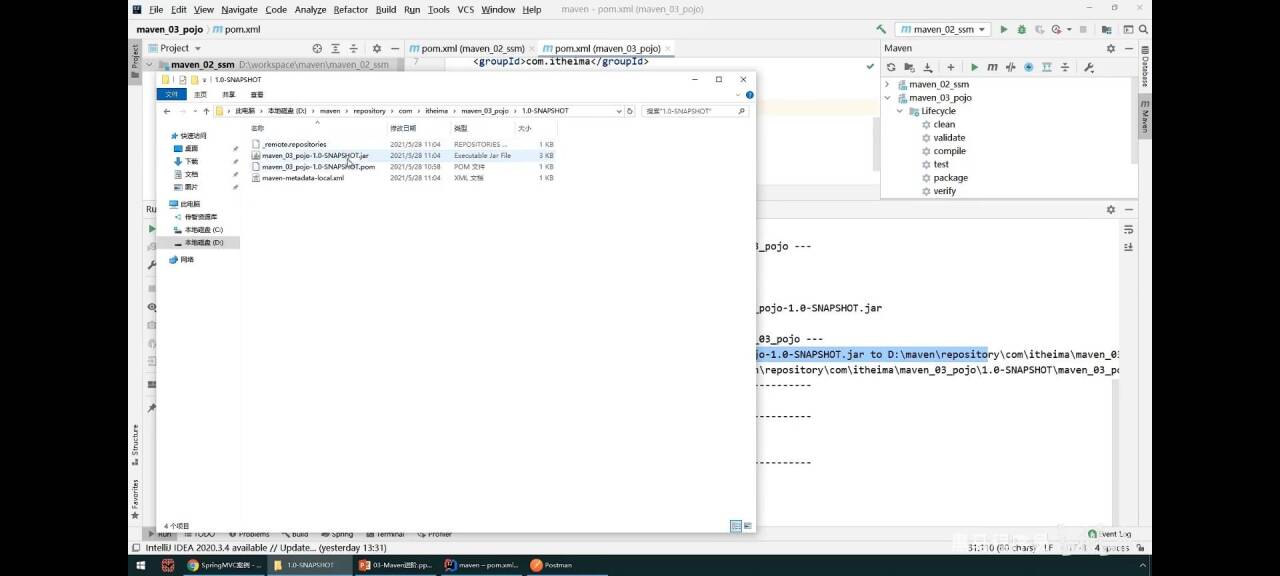Open the Refactor menu
This screenshot has height=576, width=1280.
tap(351, 9)
